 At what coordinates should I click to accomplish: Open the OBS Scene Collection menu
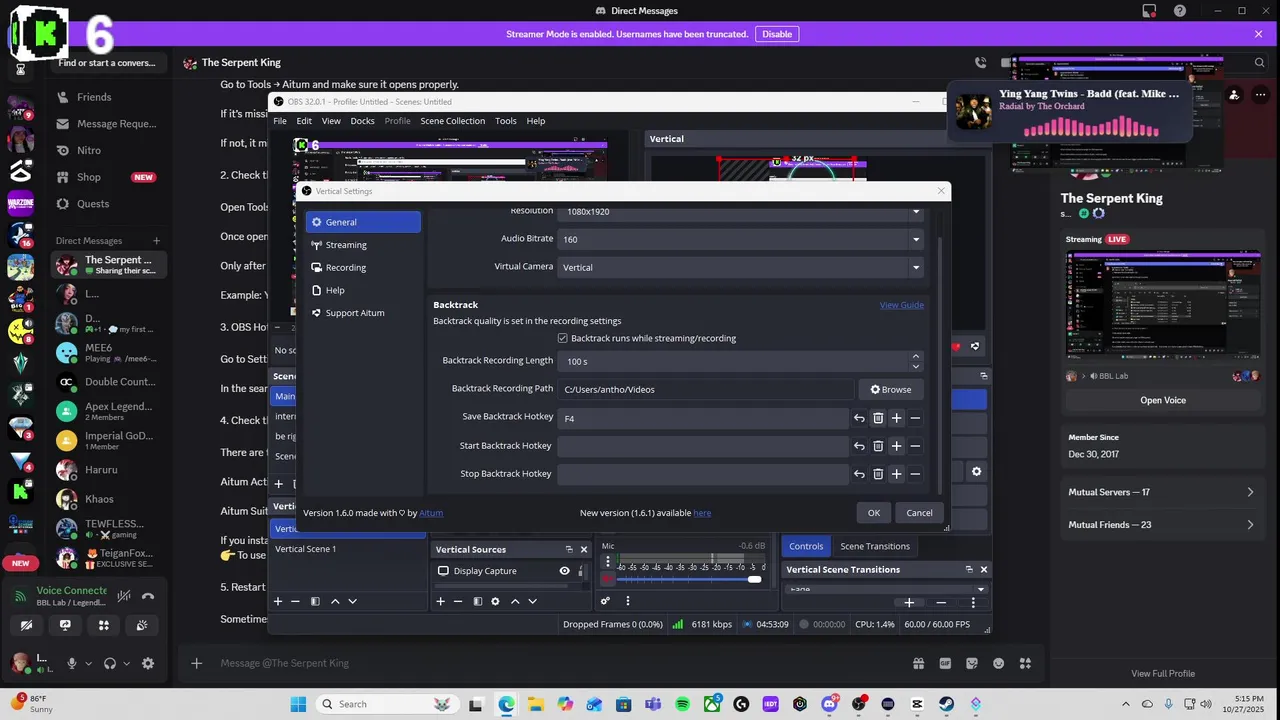[x=452, y=121]
